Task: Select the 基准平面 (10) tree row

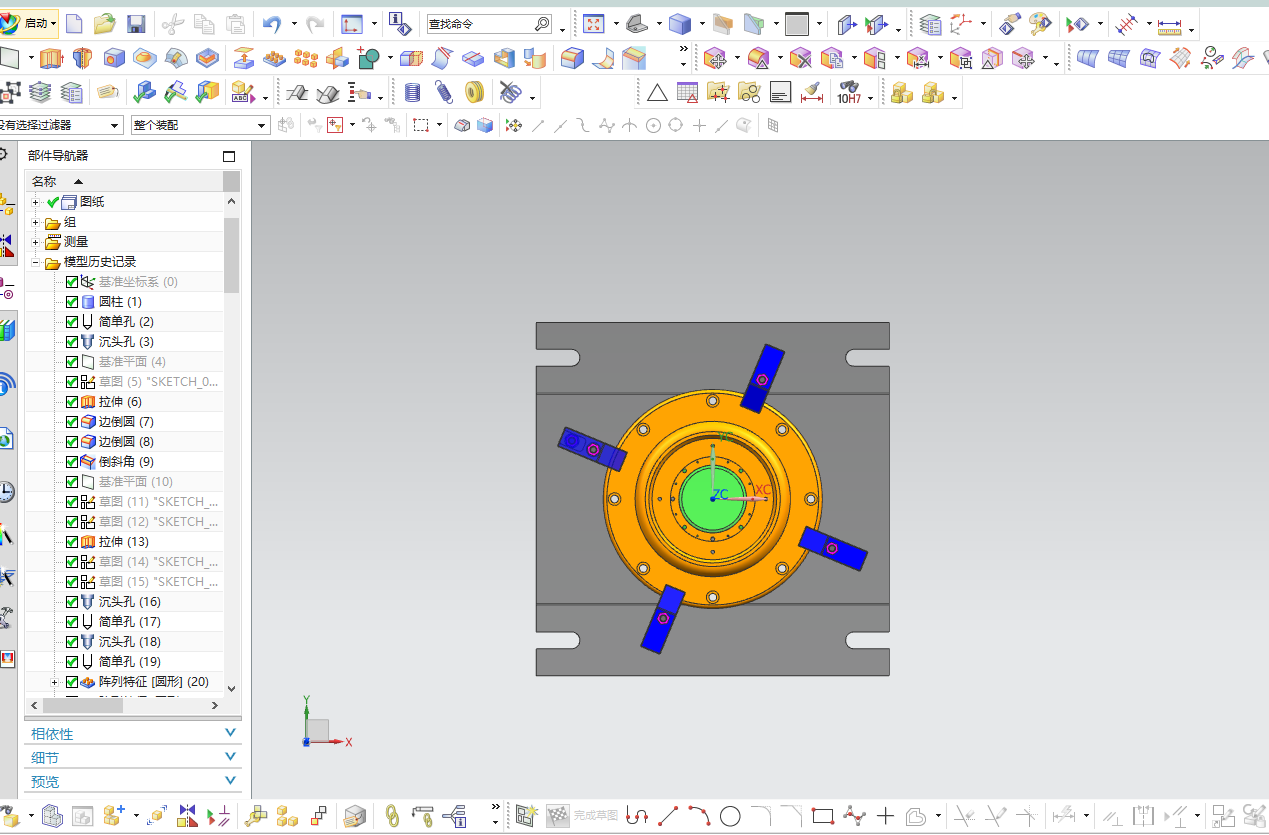Action: coord(124,482)
